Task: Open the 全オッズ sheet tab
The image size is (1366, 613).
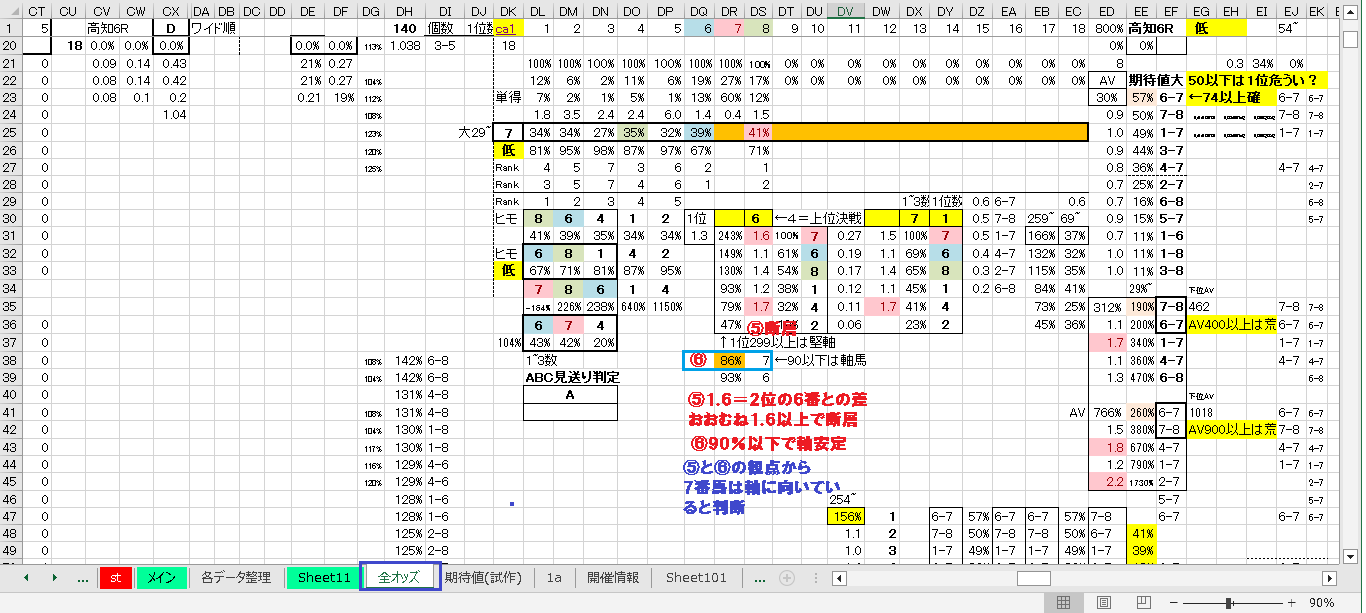Action: [x=399, y=578]
